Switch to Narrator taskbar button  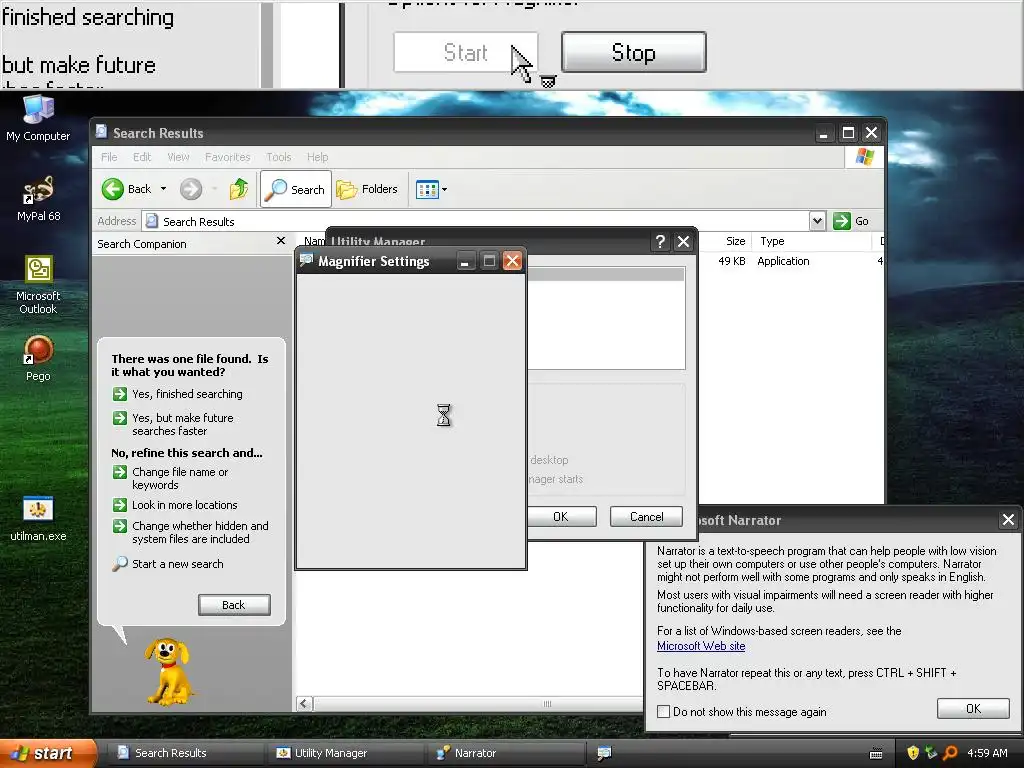click(x=507, y=753)
